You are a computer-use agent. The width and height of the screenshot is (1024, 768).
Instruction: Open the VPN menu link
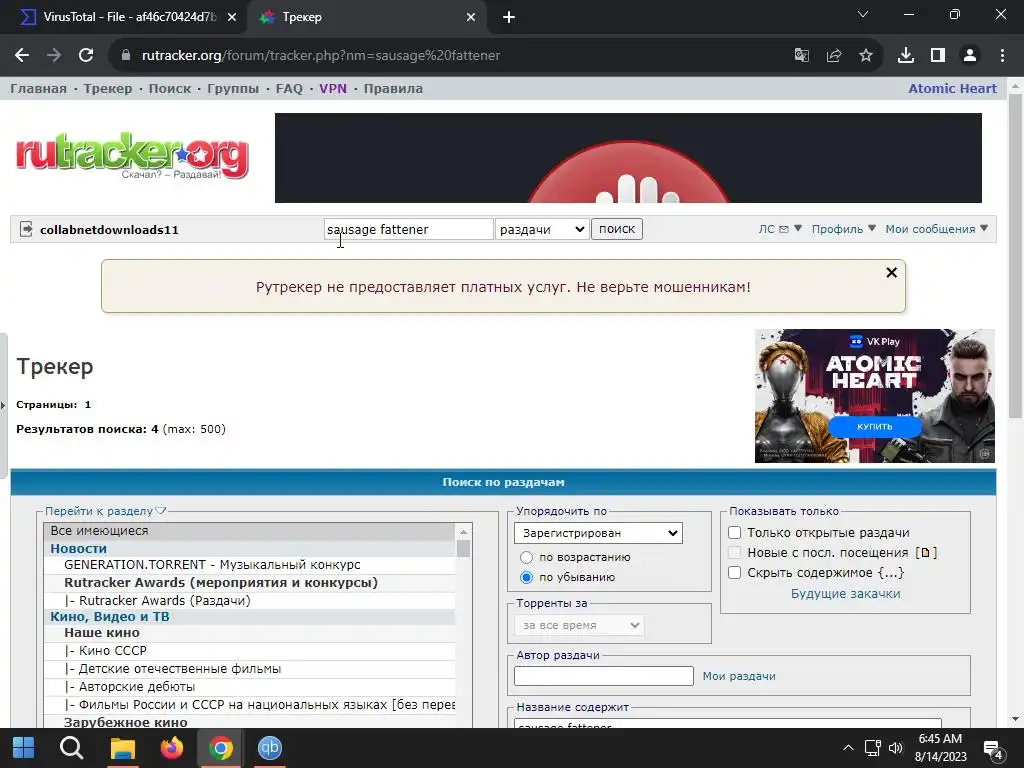(x=333, y=89)
